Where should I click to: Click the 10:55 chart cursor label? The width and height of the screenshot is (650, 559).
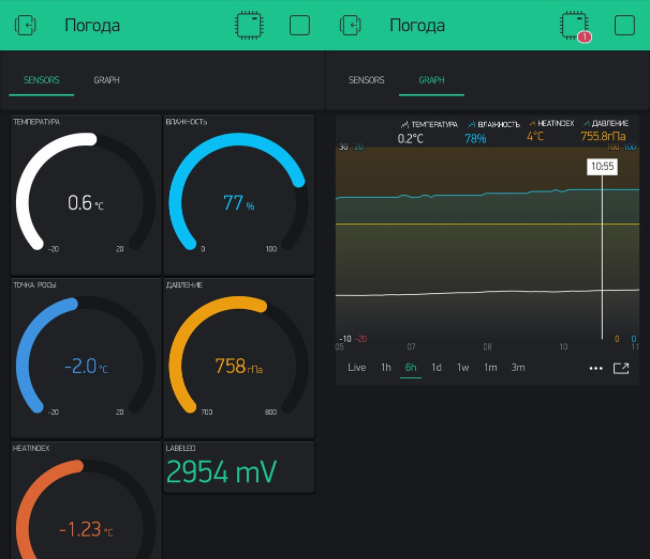coord(602,167)
